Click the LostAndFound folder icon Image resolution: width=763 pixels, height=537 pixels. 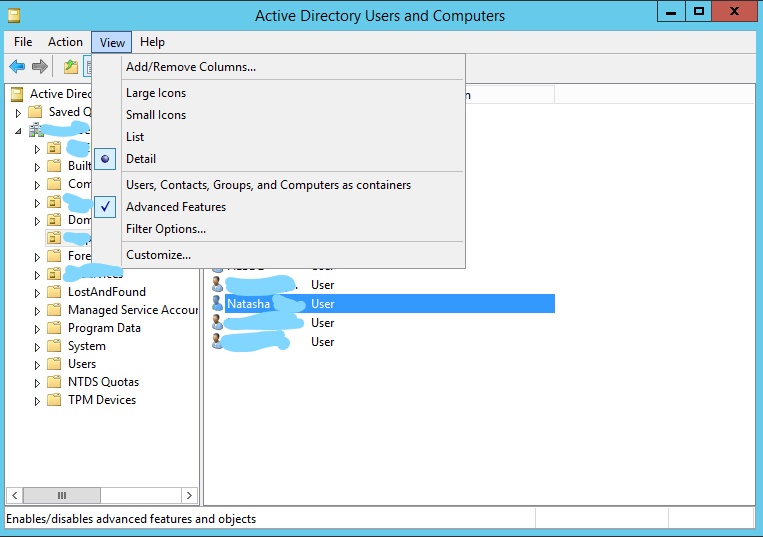pyautogui.click(x=54, y=292)
